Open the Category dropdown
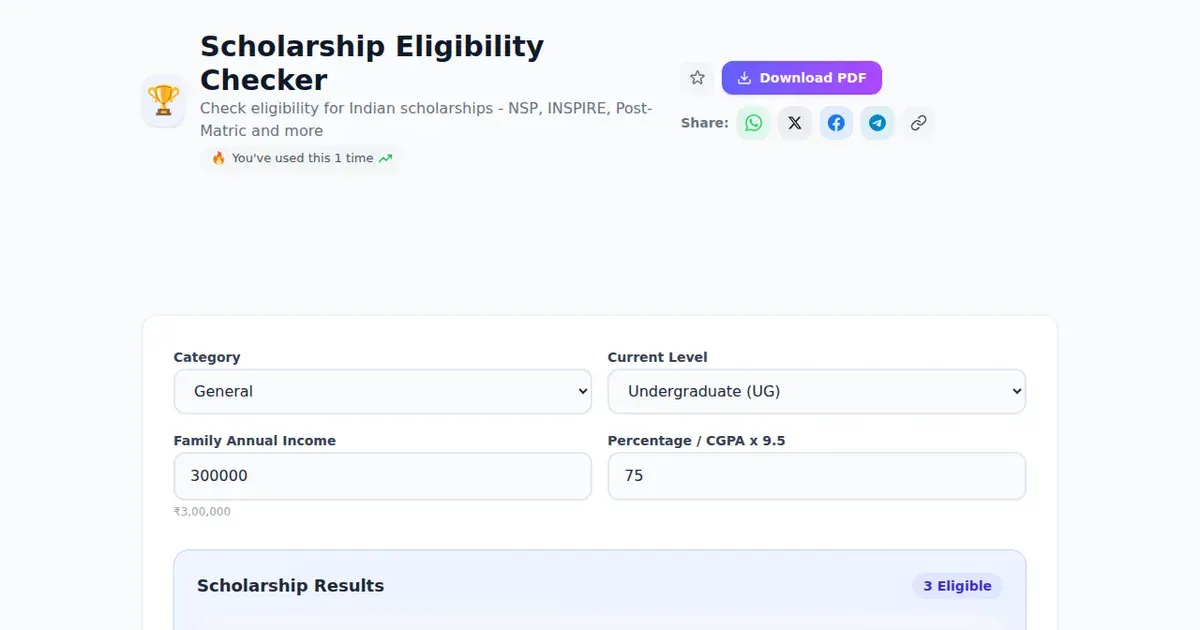This screenshot has width=1200, height=630. tap(383, 391)
